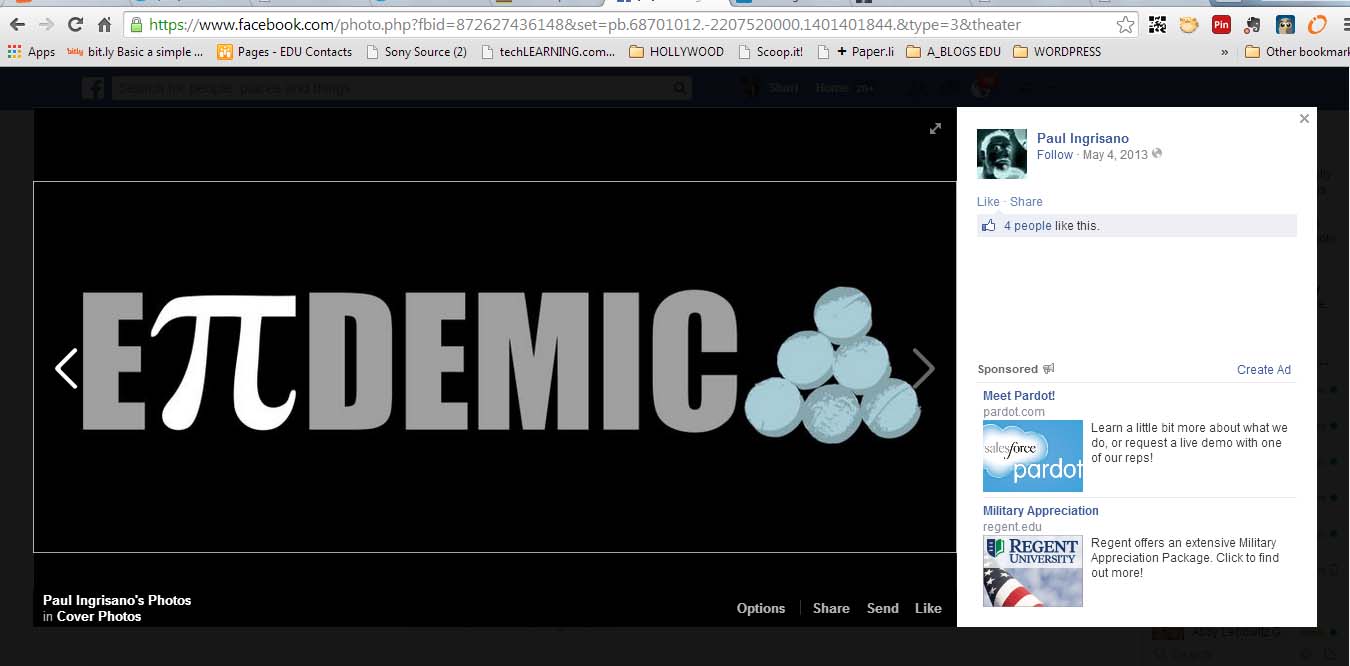Open the Hootsuite owl extension

pyautogui.click(x=1285, y=25)
